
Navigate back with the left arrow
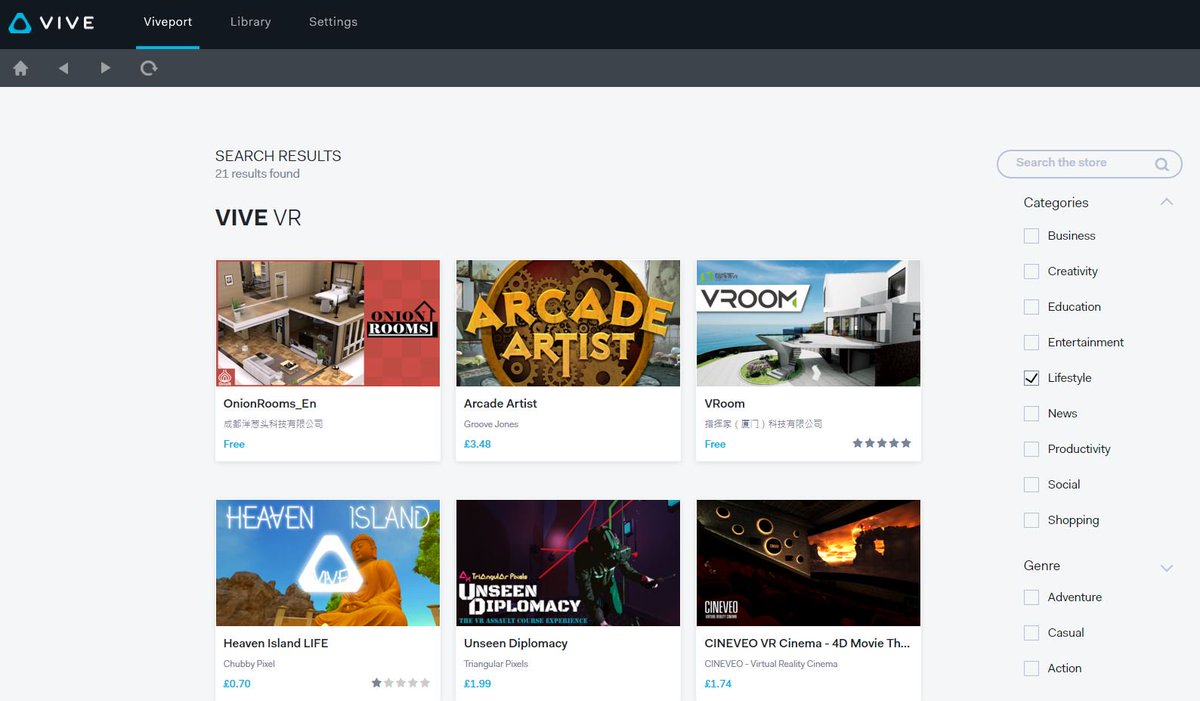point(63,69)
